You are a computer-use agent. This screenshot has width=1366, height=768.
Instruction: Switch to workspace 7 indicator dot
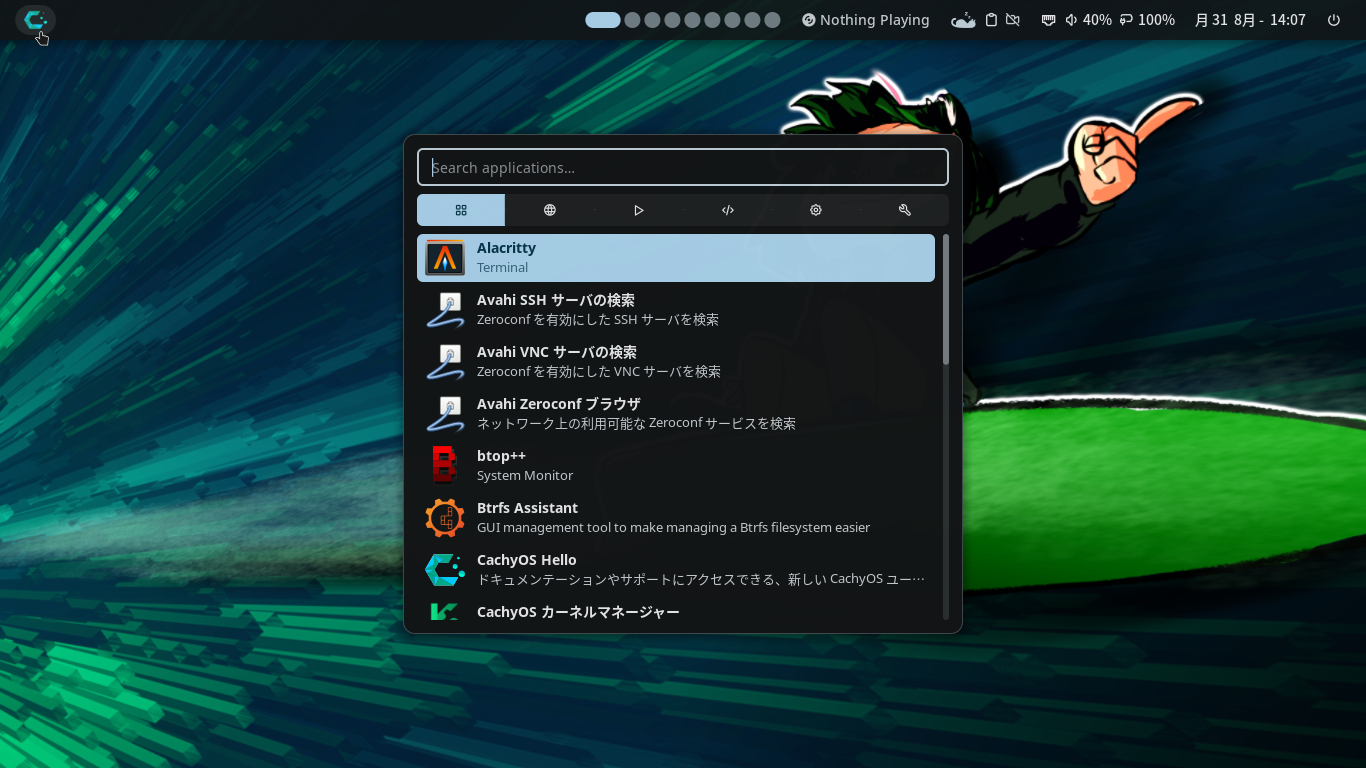732,20
